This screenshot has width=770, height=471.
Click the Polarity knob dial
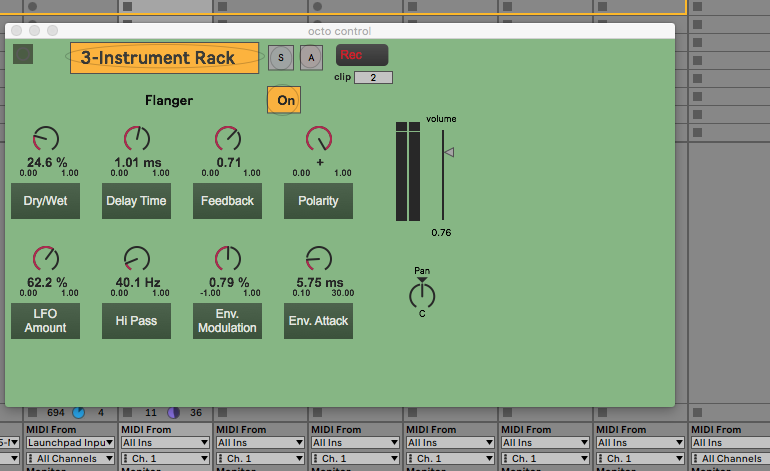click(x=319, y=140)
